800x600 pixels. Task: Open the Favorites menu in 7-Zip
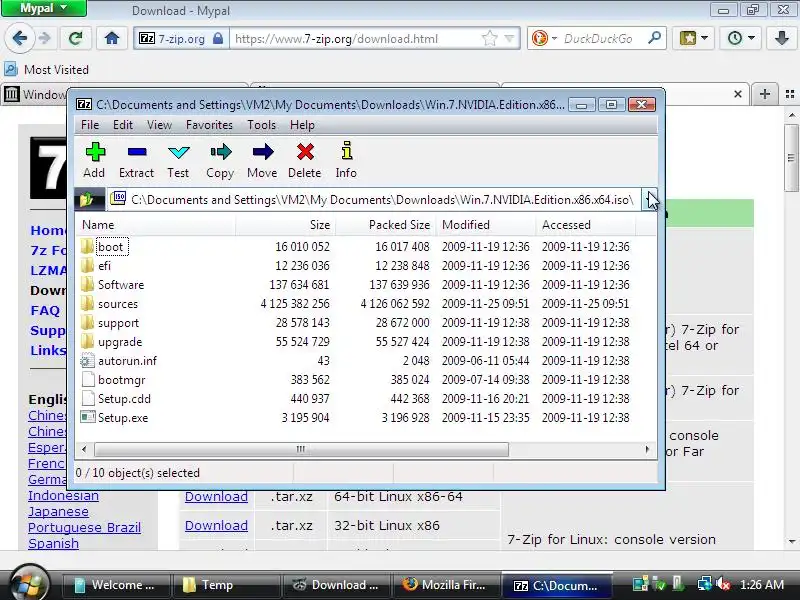click(x=209, y=125)
